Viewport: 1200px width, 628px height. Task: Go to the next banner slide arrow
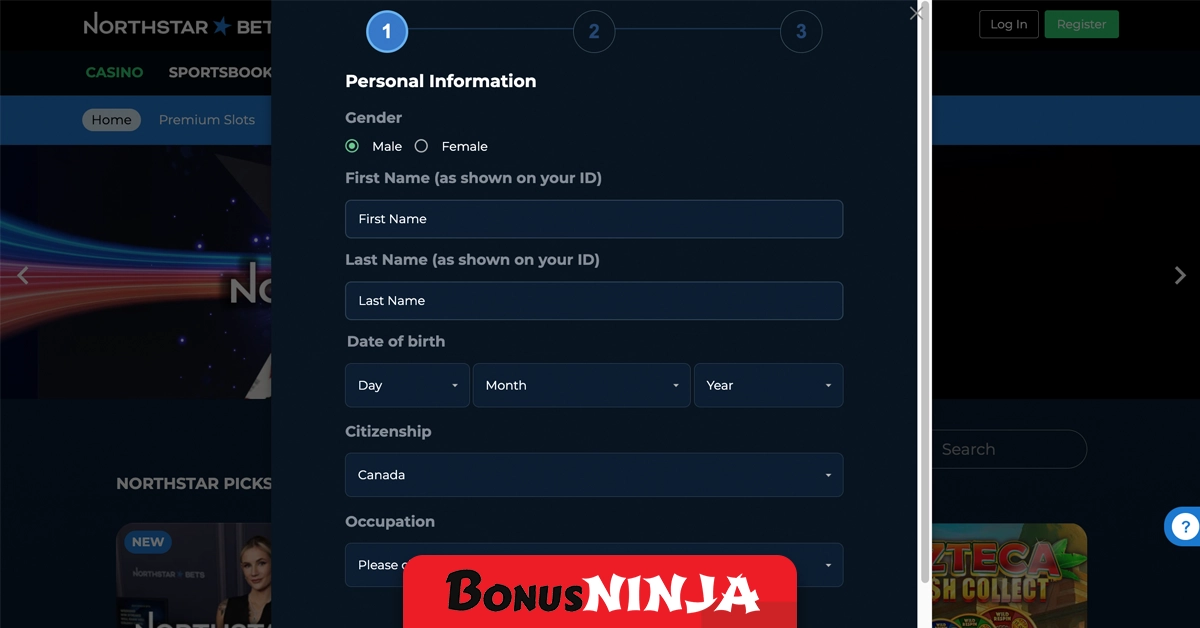(x=1180, y=275)
